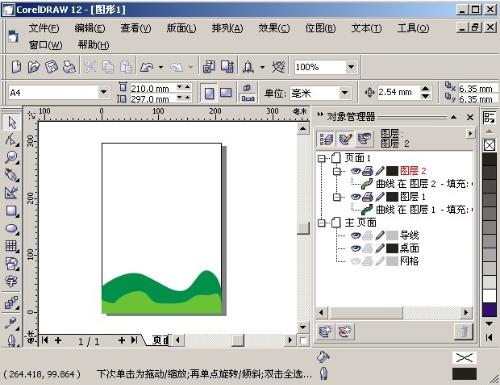Select the Freehand pen tool

point(12,175)
